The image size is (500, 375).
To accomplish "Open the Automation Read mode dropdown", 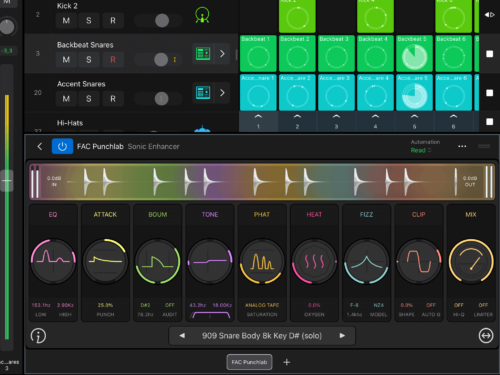I will click(x=421, y=150).
